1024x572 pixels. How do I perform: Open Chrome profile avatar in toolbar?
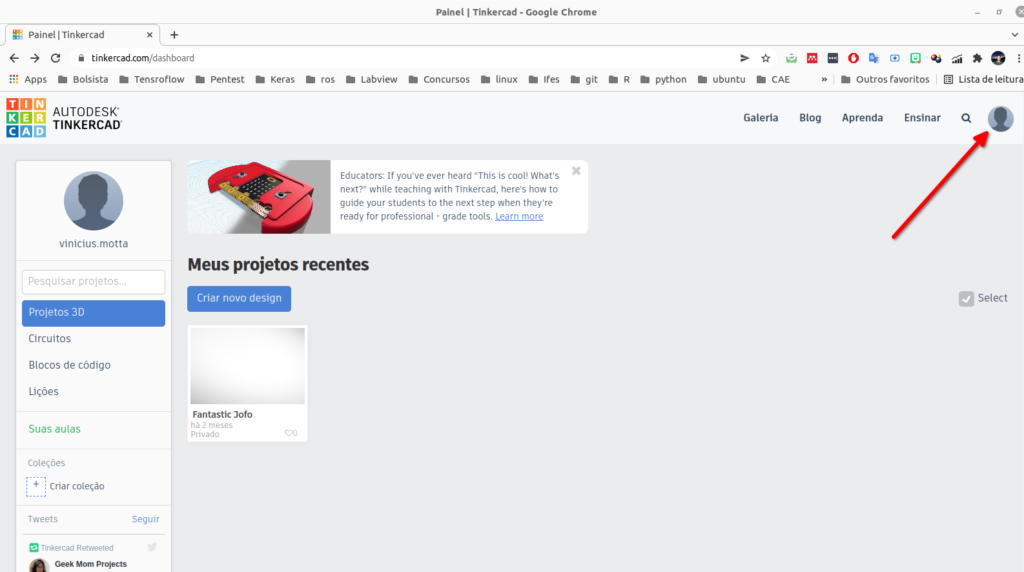pos(998,58)
